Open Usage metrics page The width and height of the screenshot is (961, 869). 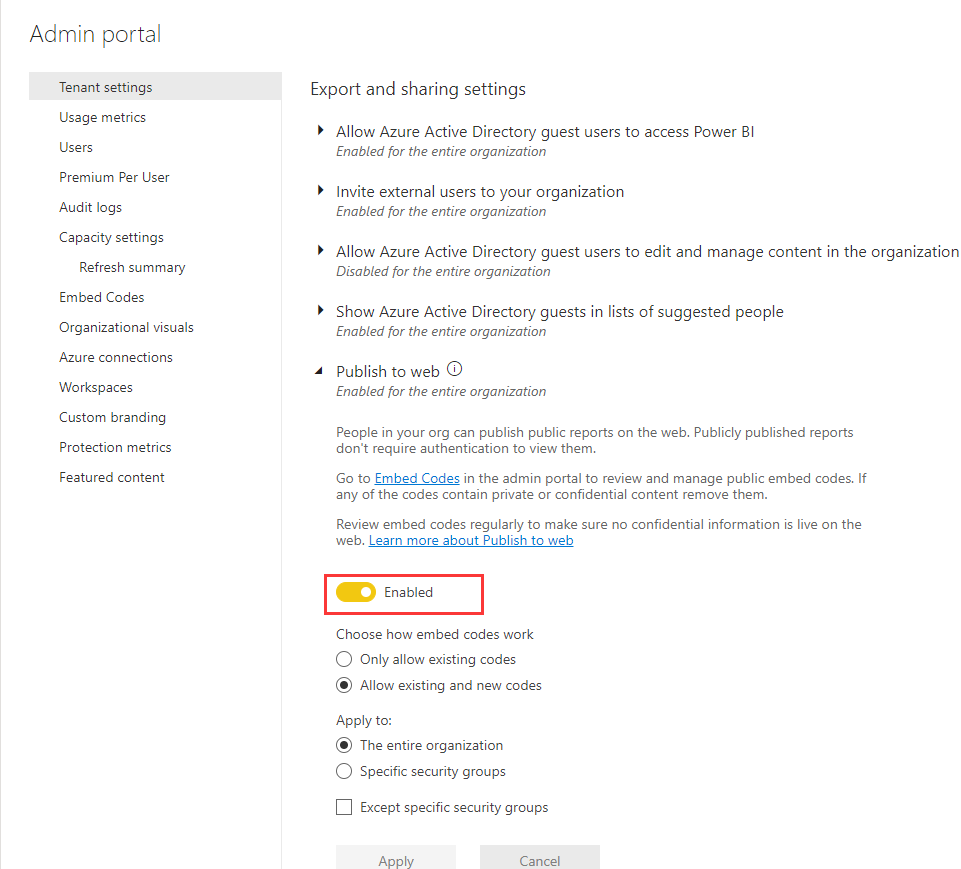click(102, 117)
